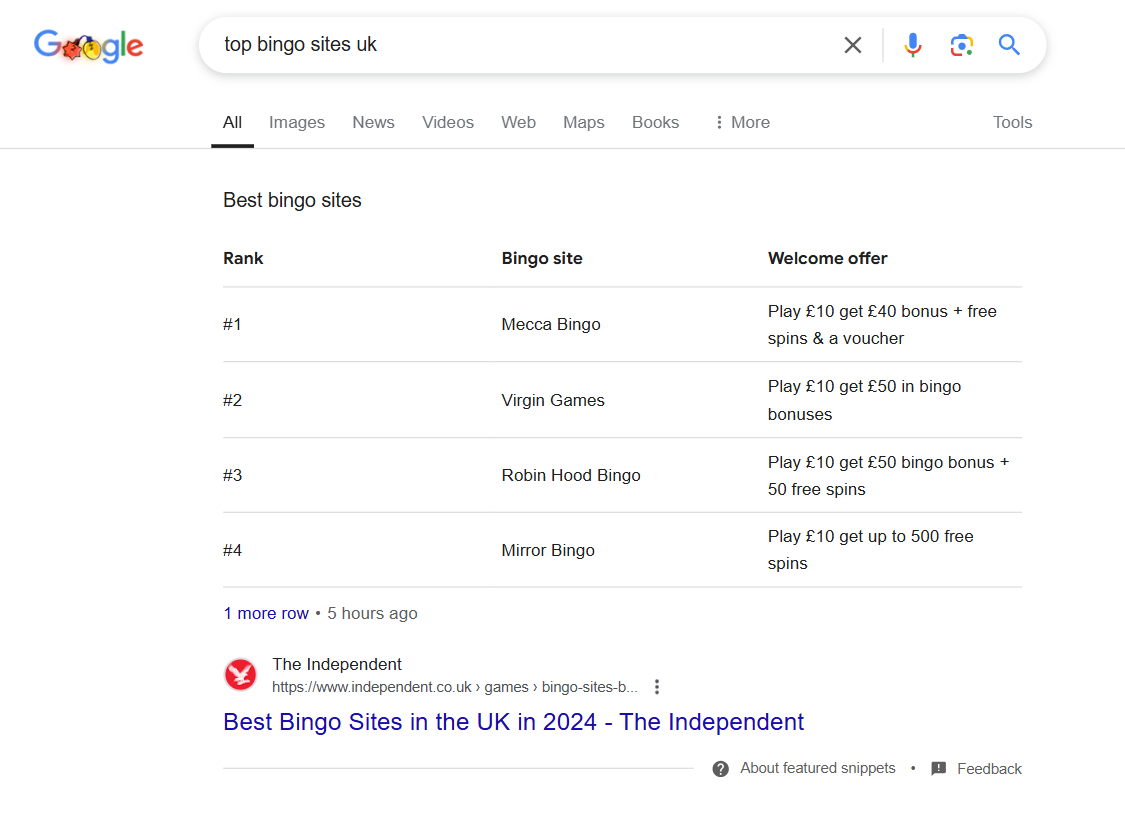This screenshot has height=814, width=1125.
Task: Open 'Best Bingo Sites in the UK in 2024' link
Action: coord(514,721)
